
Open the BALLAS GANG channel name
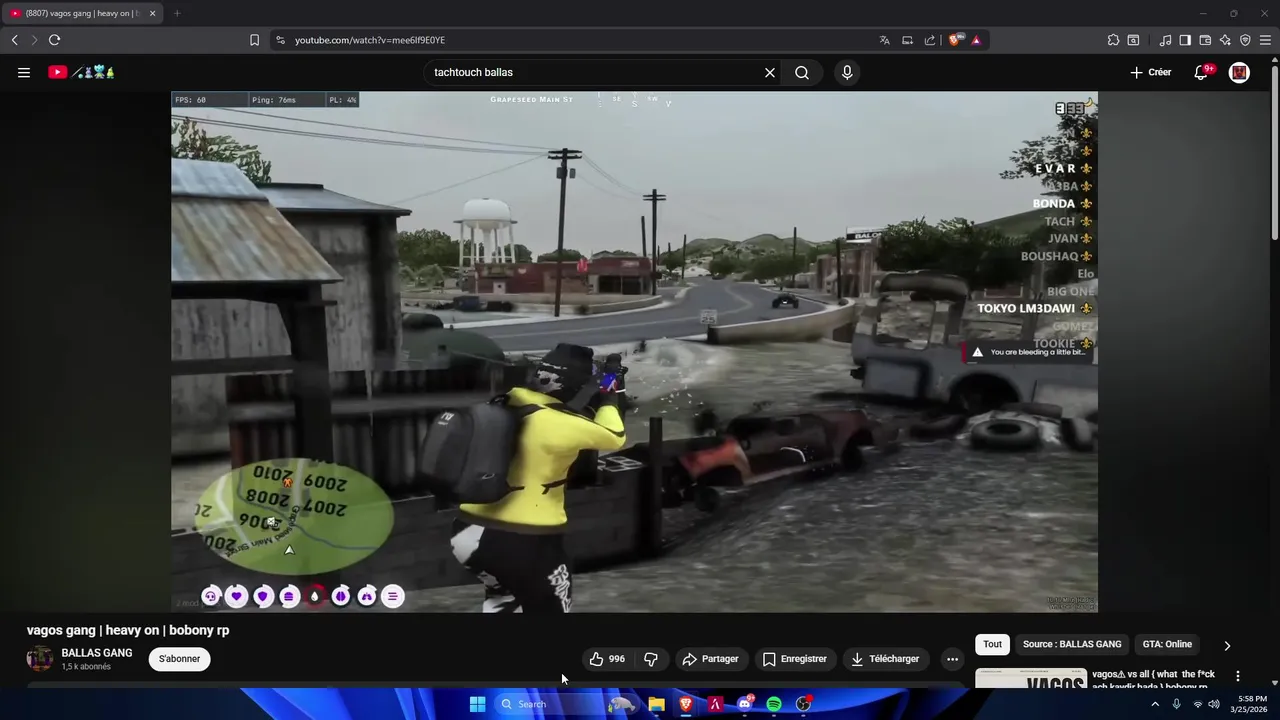click(97, 653)
